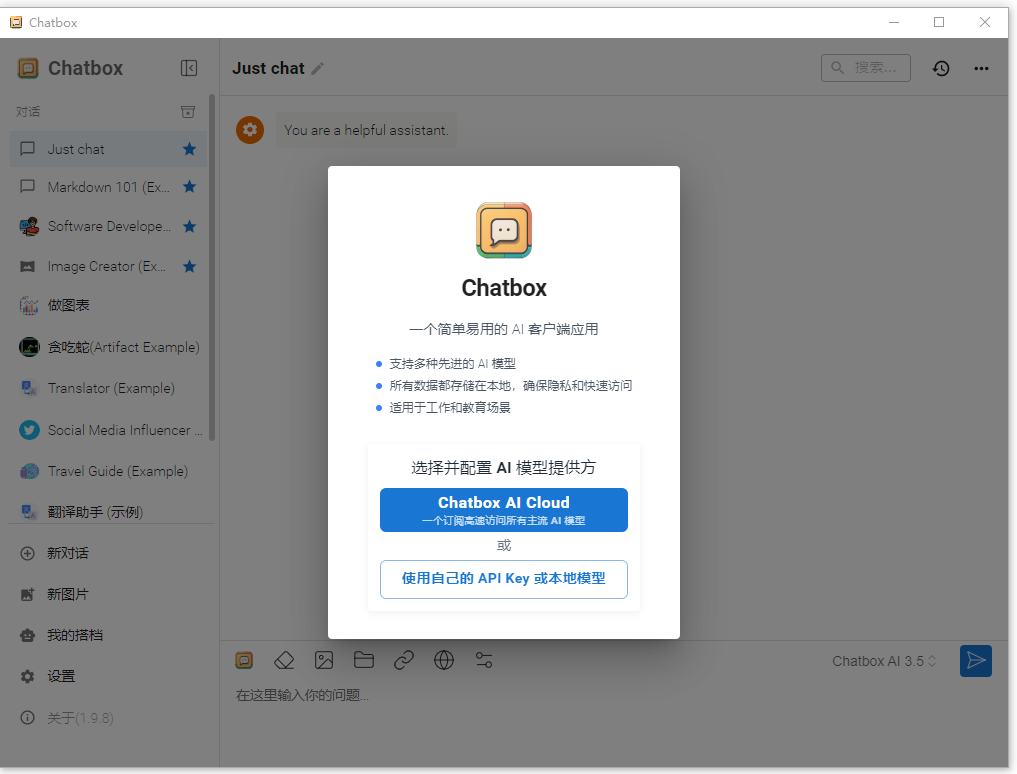Minimize the Chatbox window
Screen dimensions: 1017x774
point(894,22)
